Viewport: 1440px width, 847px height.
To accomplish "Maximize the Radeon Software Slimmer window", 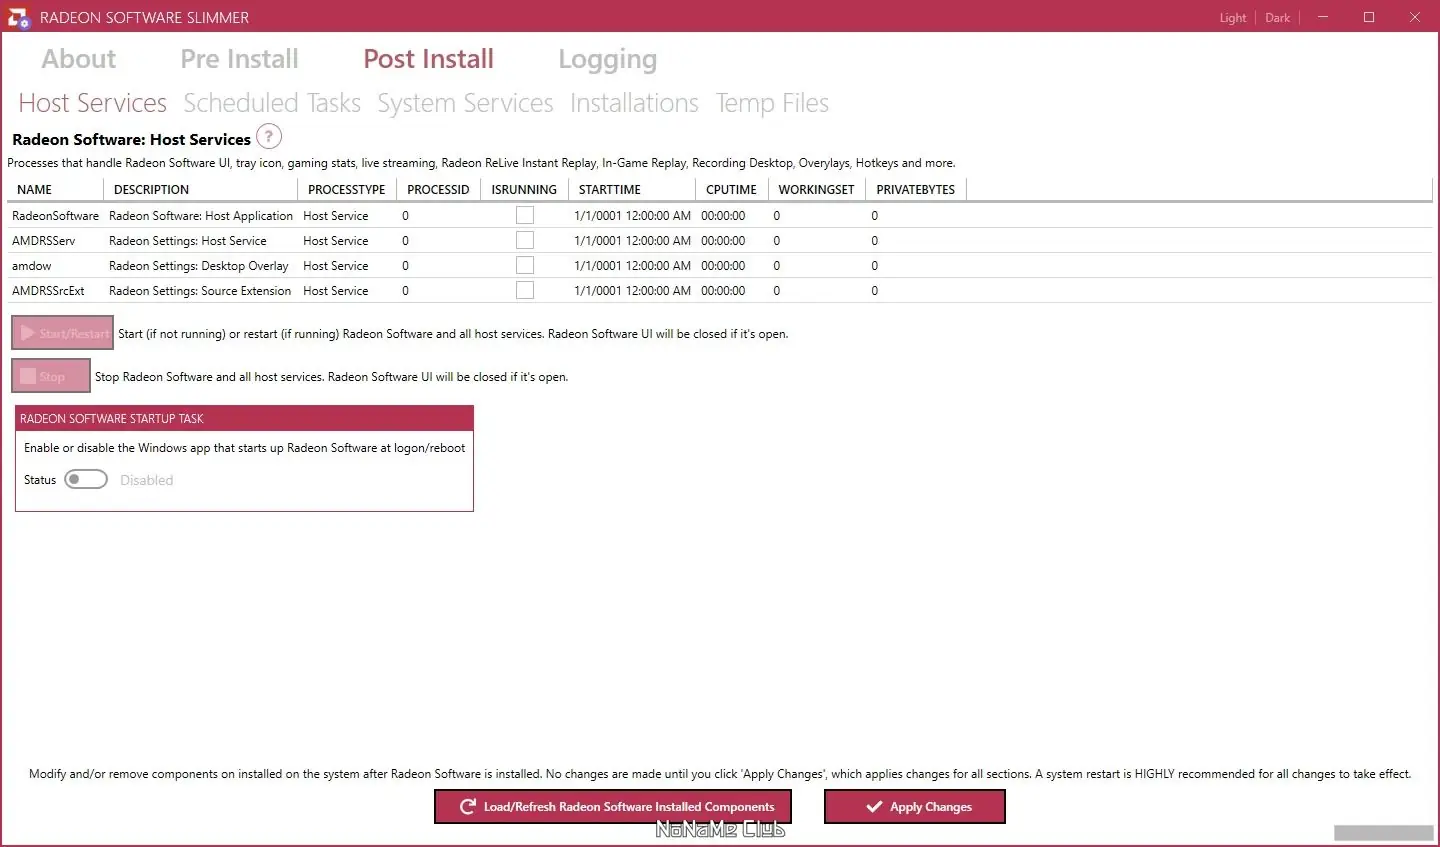I will [x=1369, y=17].
